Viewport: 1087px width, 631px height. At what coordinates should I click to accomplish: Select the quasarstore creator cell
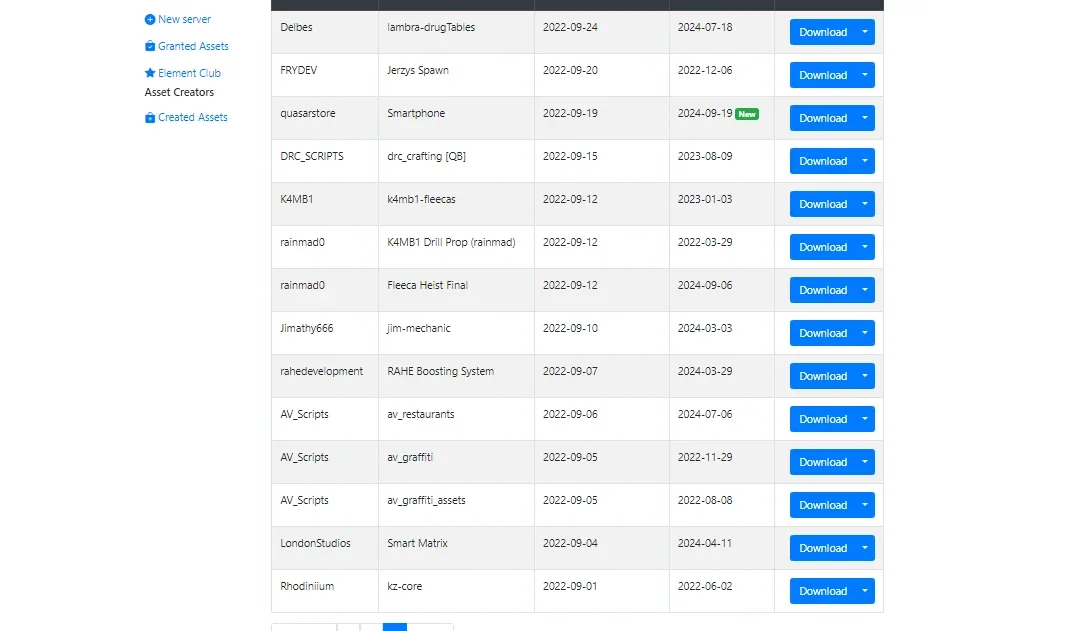(x=324, y=118)
